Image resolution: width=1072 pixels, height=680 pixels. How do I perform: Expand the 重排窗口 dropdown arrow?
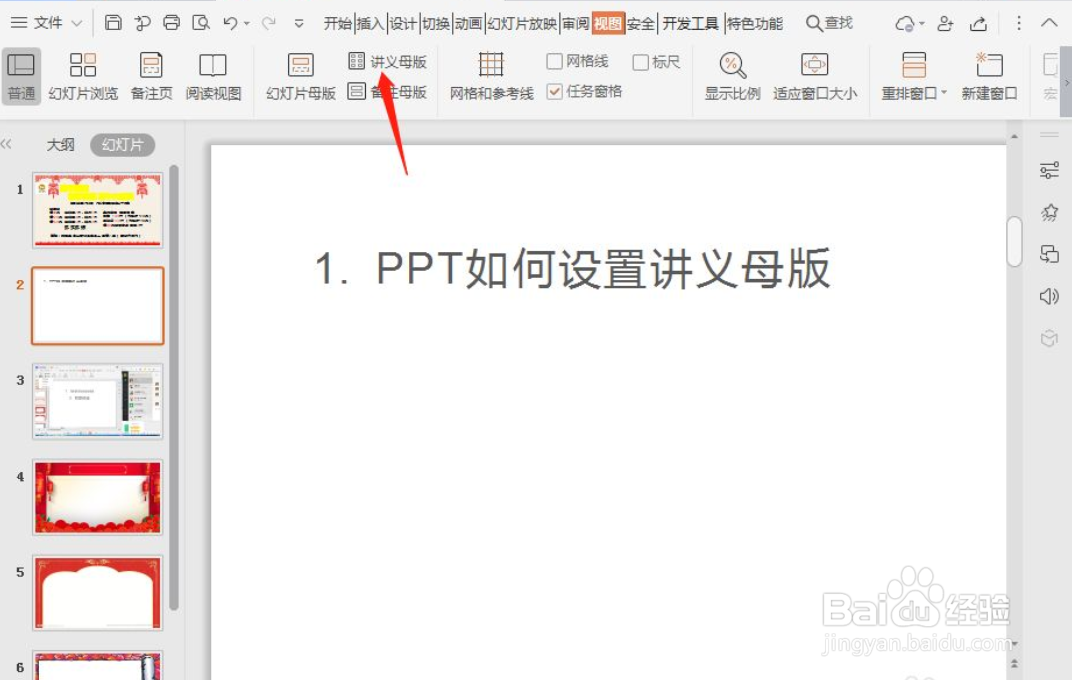(x=944, y=92)
